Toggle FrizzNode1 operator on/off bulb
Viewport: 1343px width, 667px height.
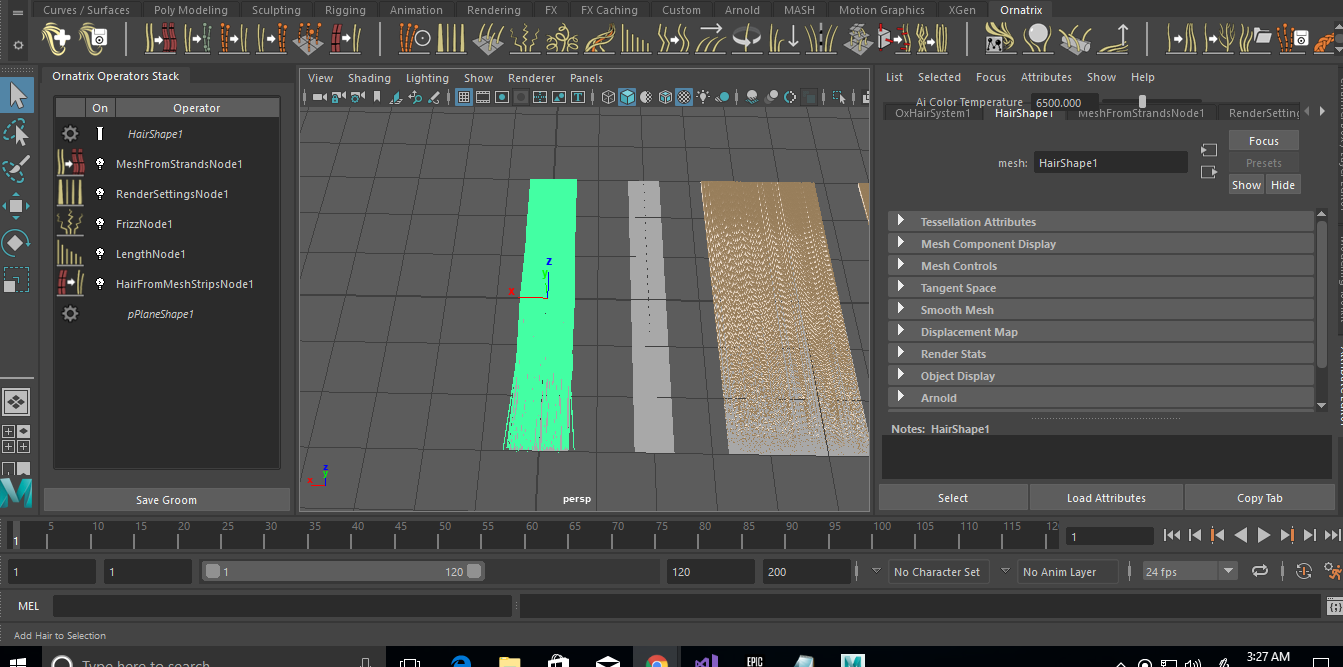[100, 224]
